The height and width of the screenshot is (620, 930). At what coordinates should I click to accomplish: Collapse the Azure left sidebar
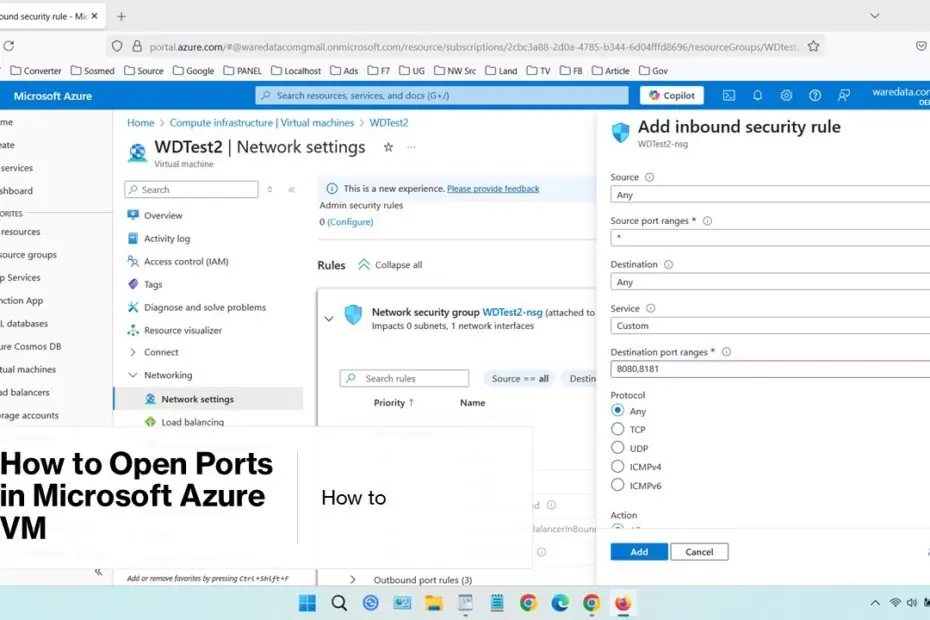[x=98, y=572]
